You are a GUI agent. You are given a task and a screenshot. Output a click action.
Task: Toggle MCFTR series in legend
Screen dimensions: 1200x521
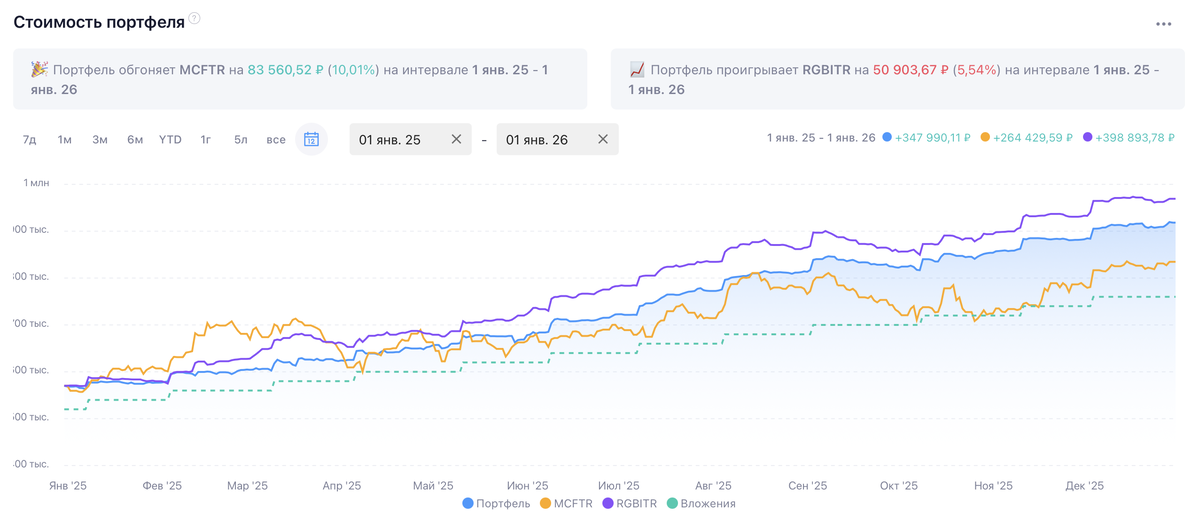coord(566,503)
